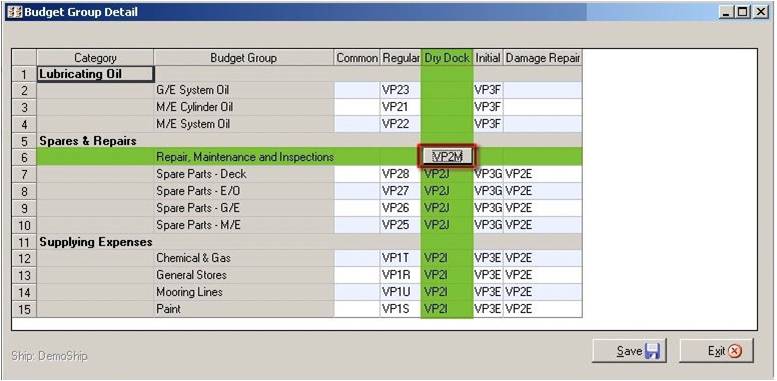Click the VP25 Regular cell for Spare Parts - M/E
Screen dimensions: 777x381
[x=400, y=225]
